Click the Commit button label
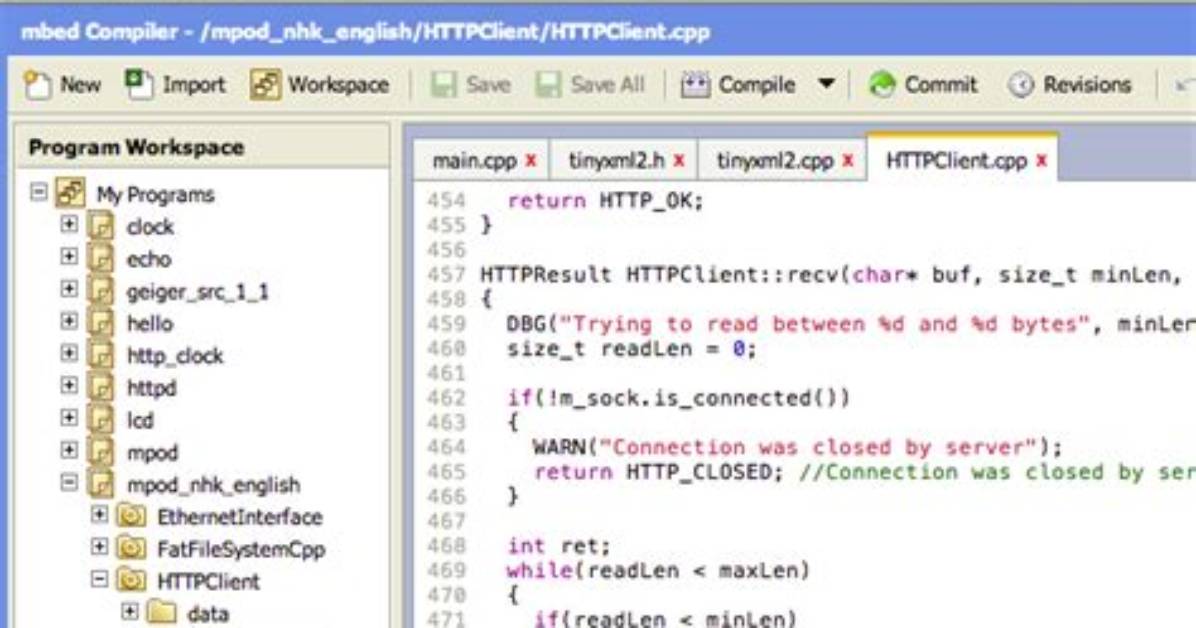 coord(940,85)
